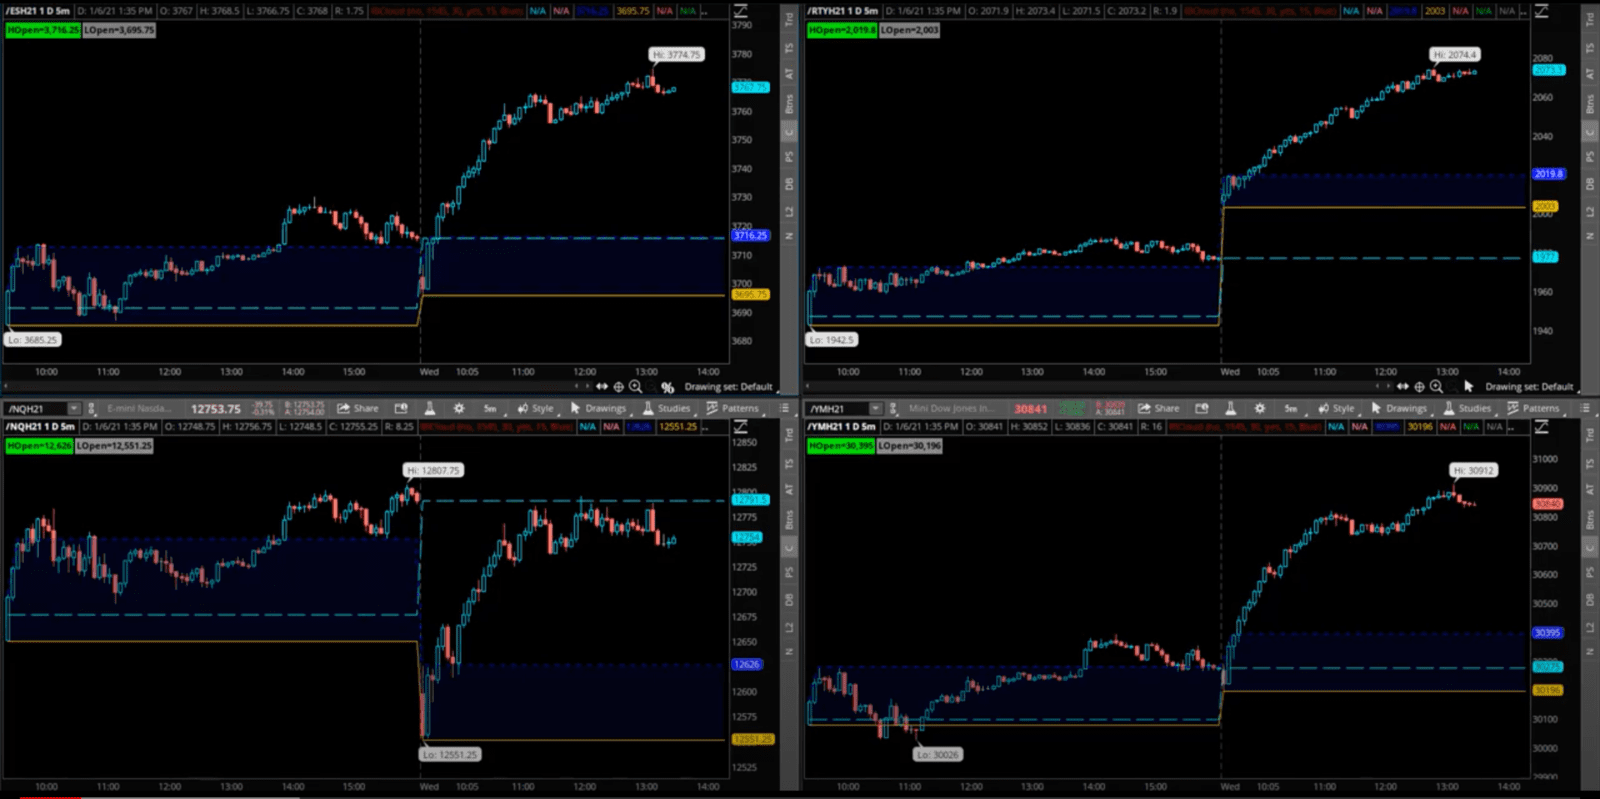The width and height of the screenshot is (1600, 799).
Task: Open the Studies menu in the /NQH21 toolbar
Action: 667,408
